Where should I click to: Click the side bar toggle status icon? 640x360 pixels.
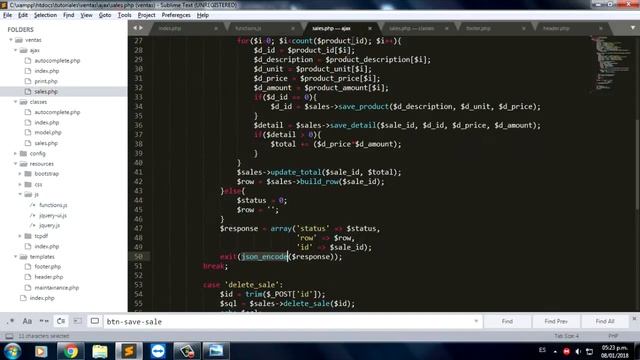pyautogui.click(x=9, y=336)
